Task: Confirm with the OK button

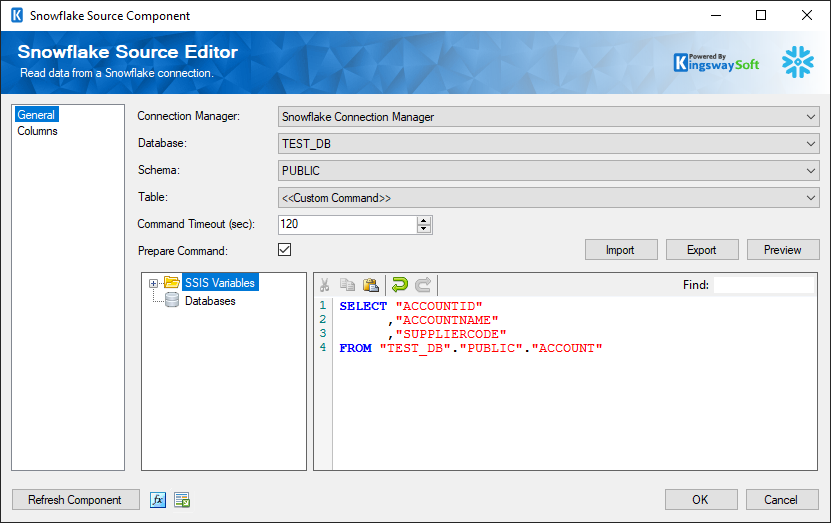Action: coord(701,500)
